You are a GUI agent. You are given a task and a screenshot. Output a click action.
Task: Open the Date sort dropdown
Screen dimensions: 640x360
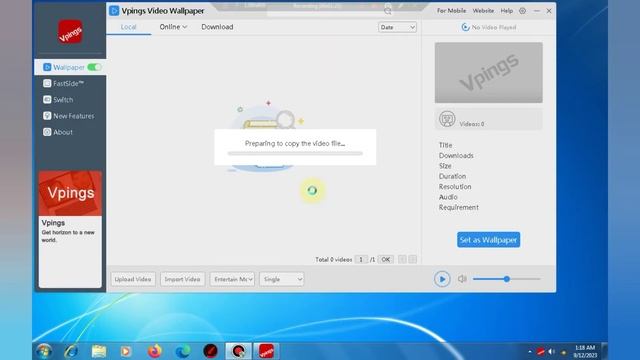pos(397,27)
